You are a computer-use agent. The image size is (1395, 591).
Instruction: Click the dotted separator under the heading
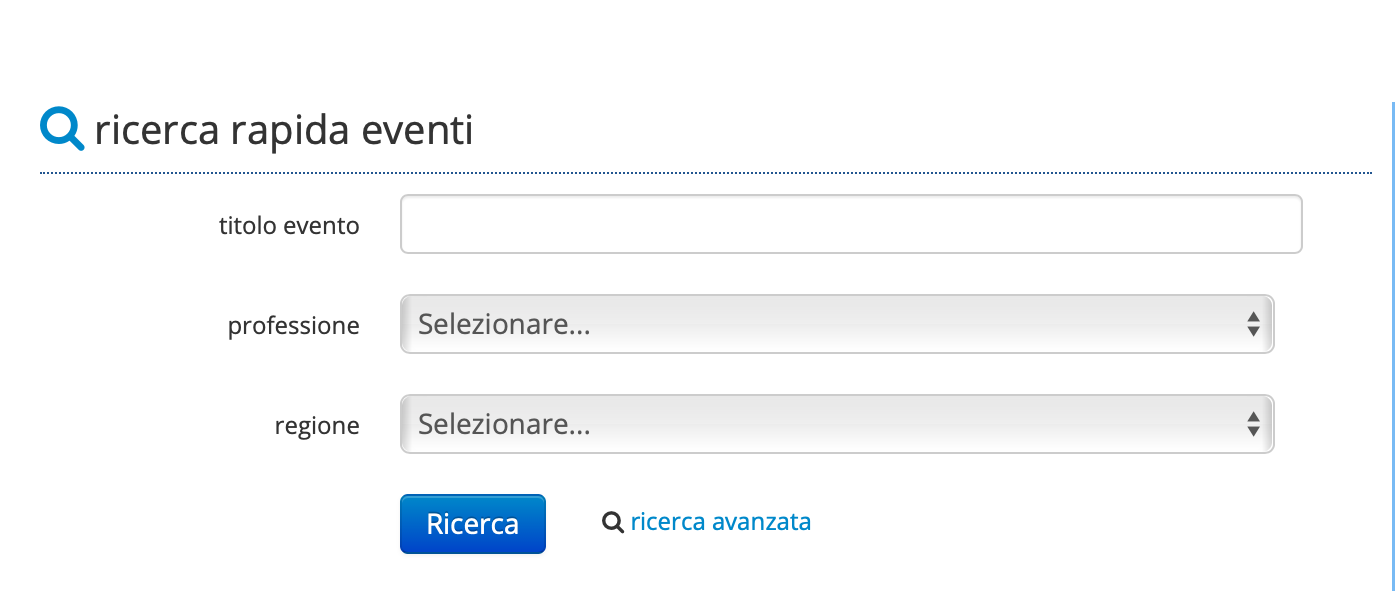706,173
